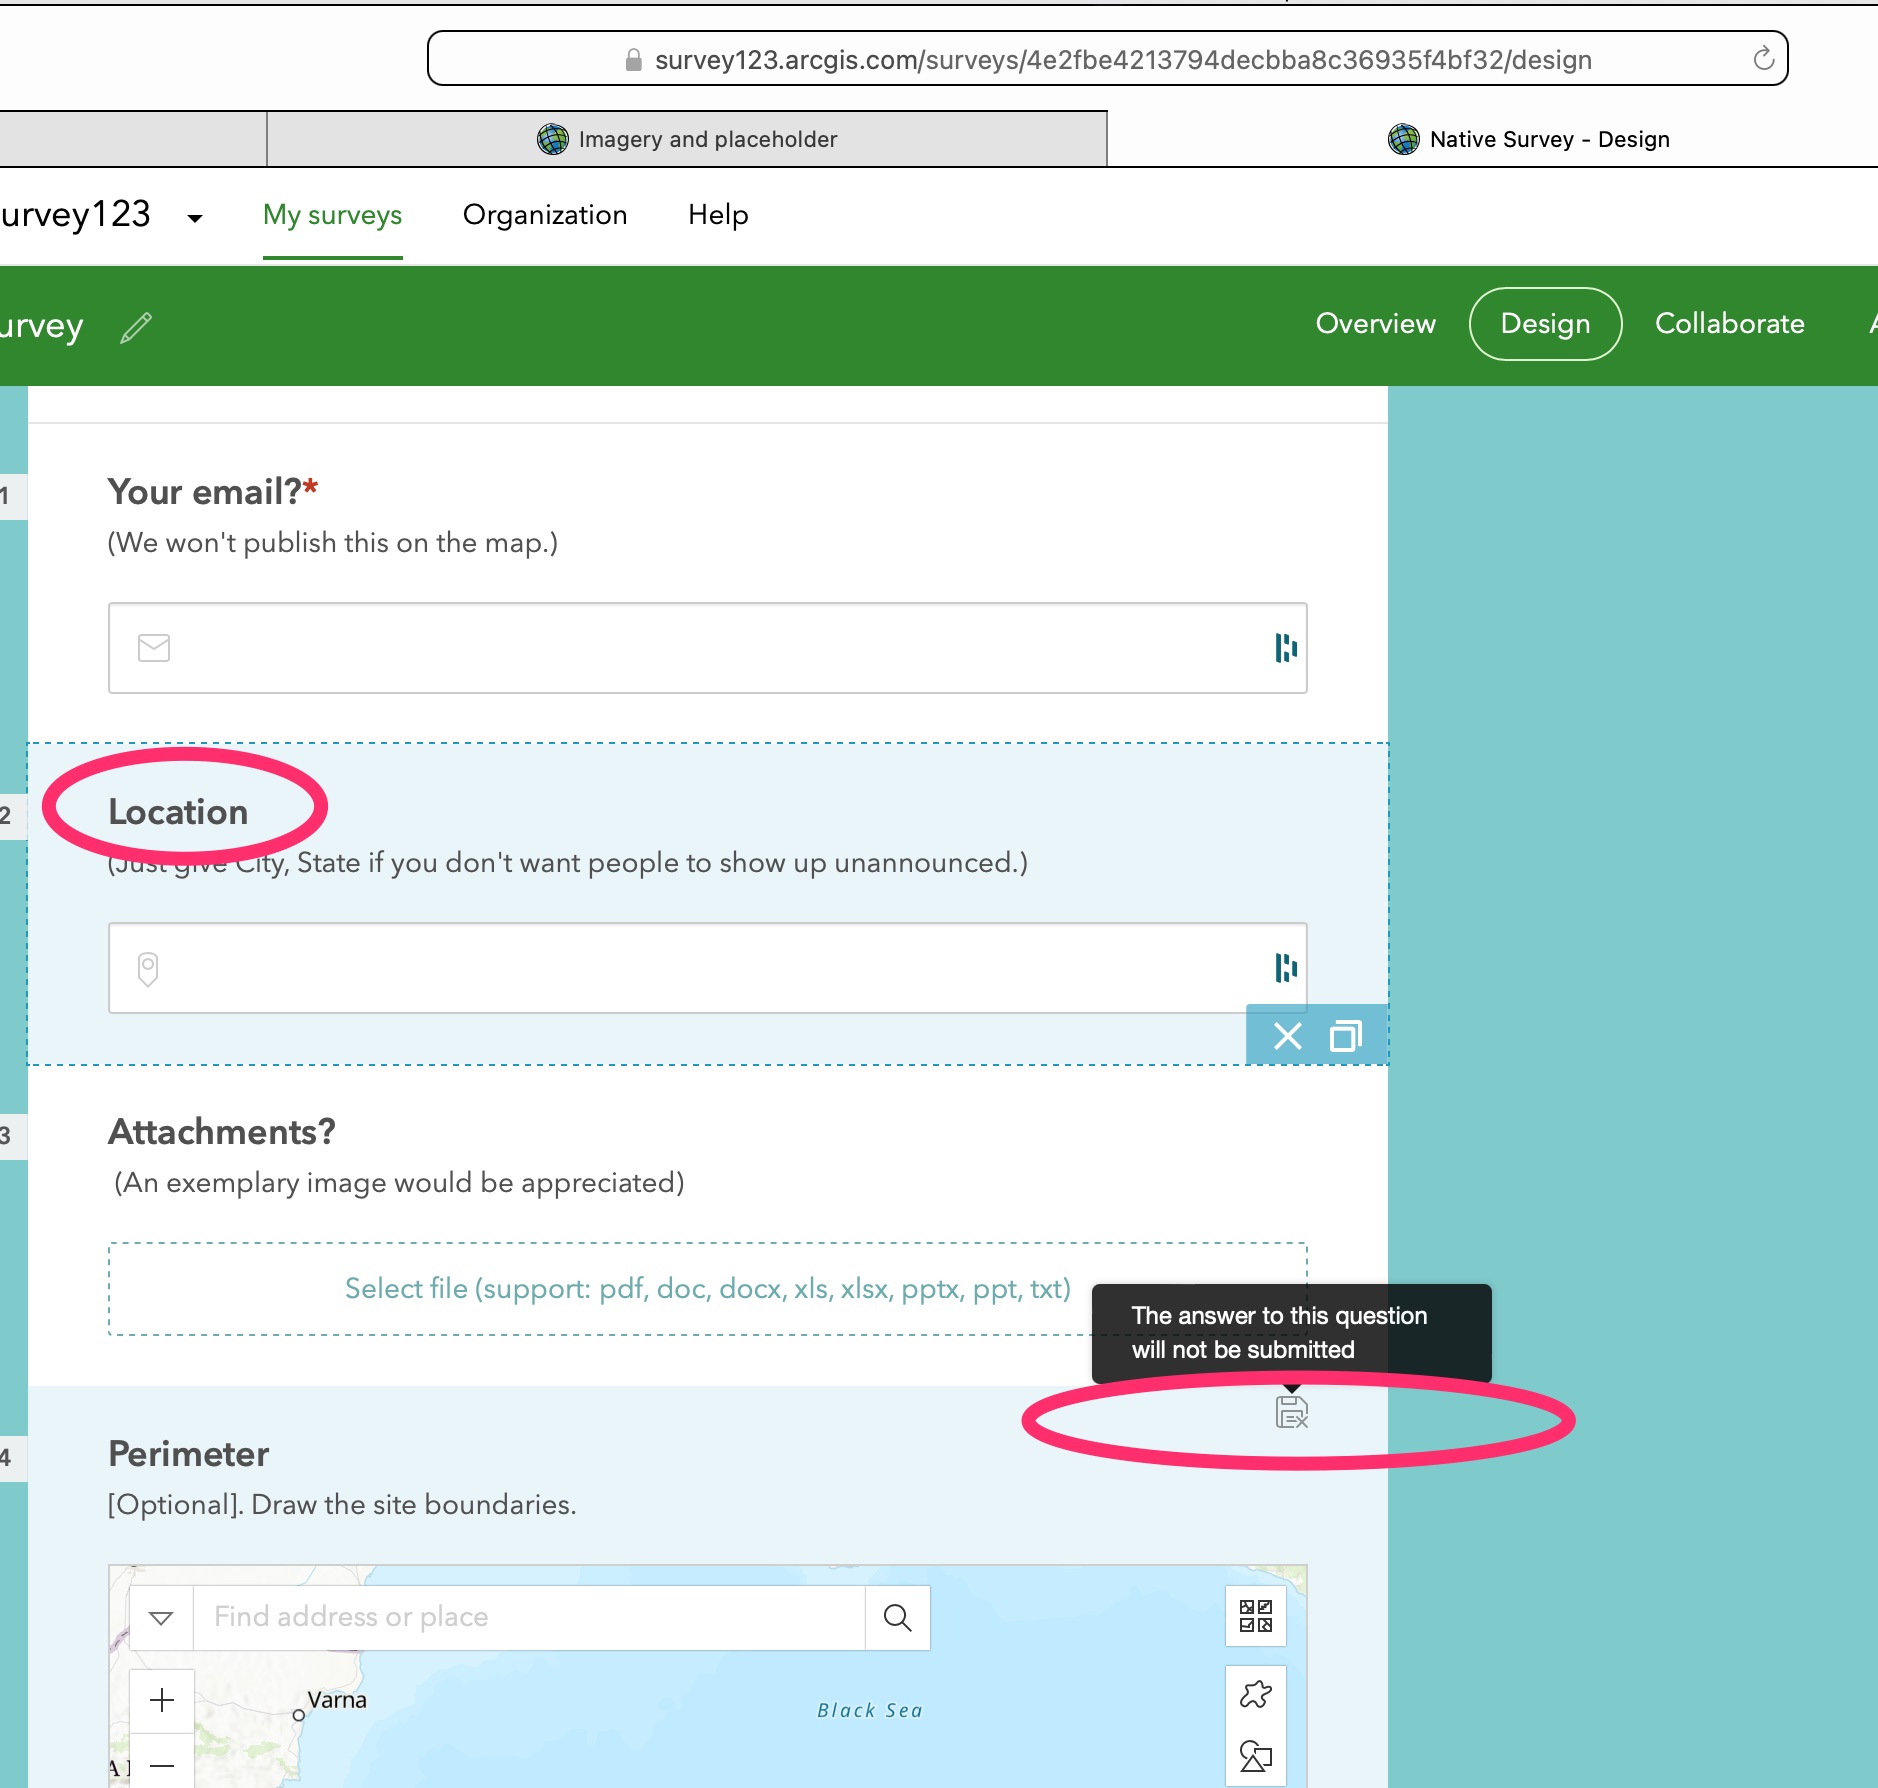
Task: Switch to the Collaborate view
Action: 1728,323
